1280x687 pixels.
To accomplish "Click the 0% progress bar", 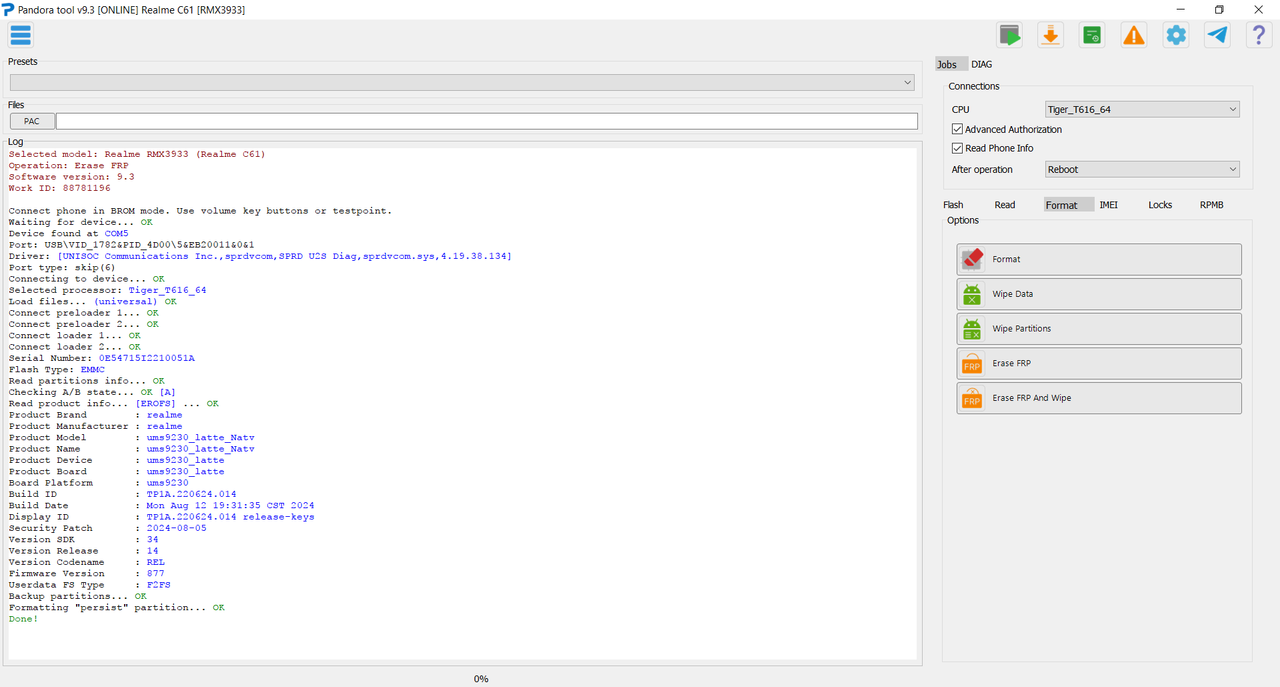I will tap(481, 678).
